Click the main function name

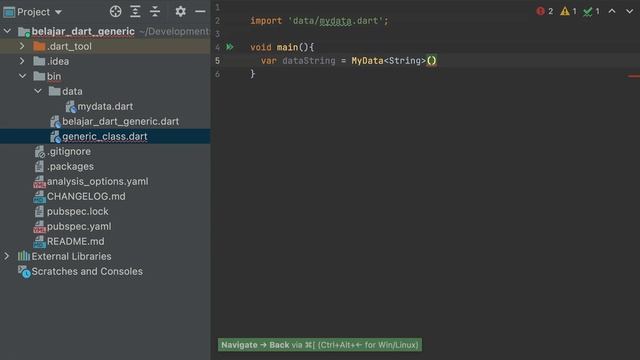[x=287, y=47]
